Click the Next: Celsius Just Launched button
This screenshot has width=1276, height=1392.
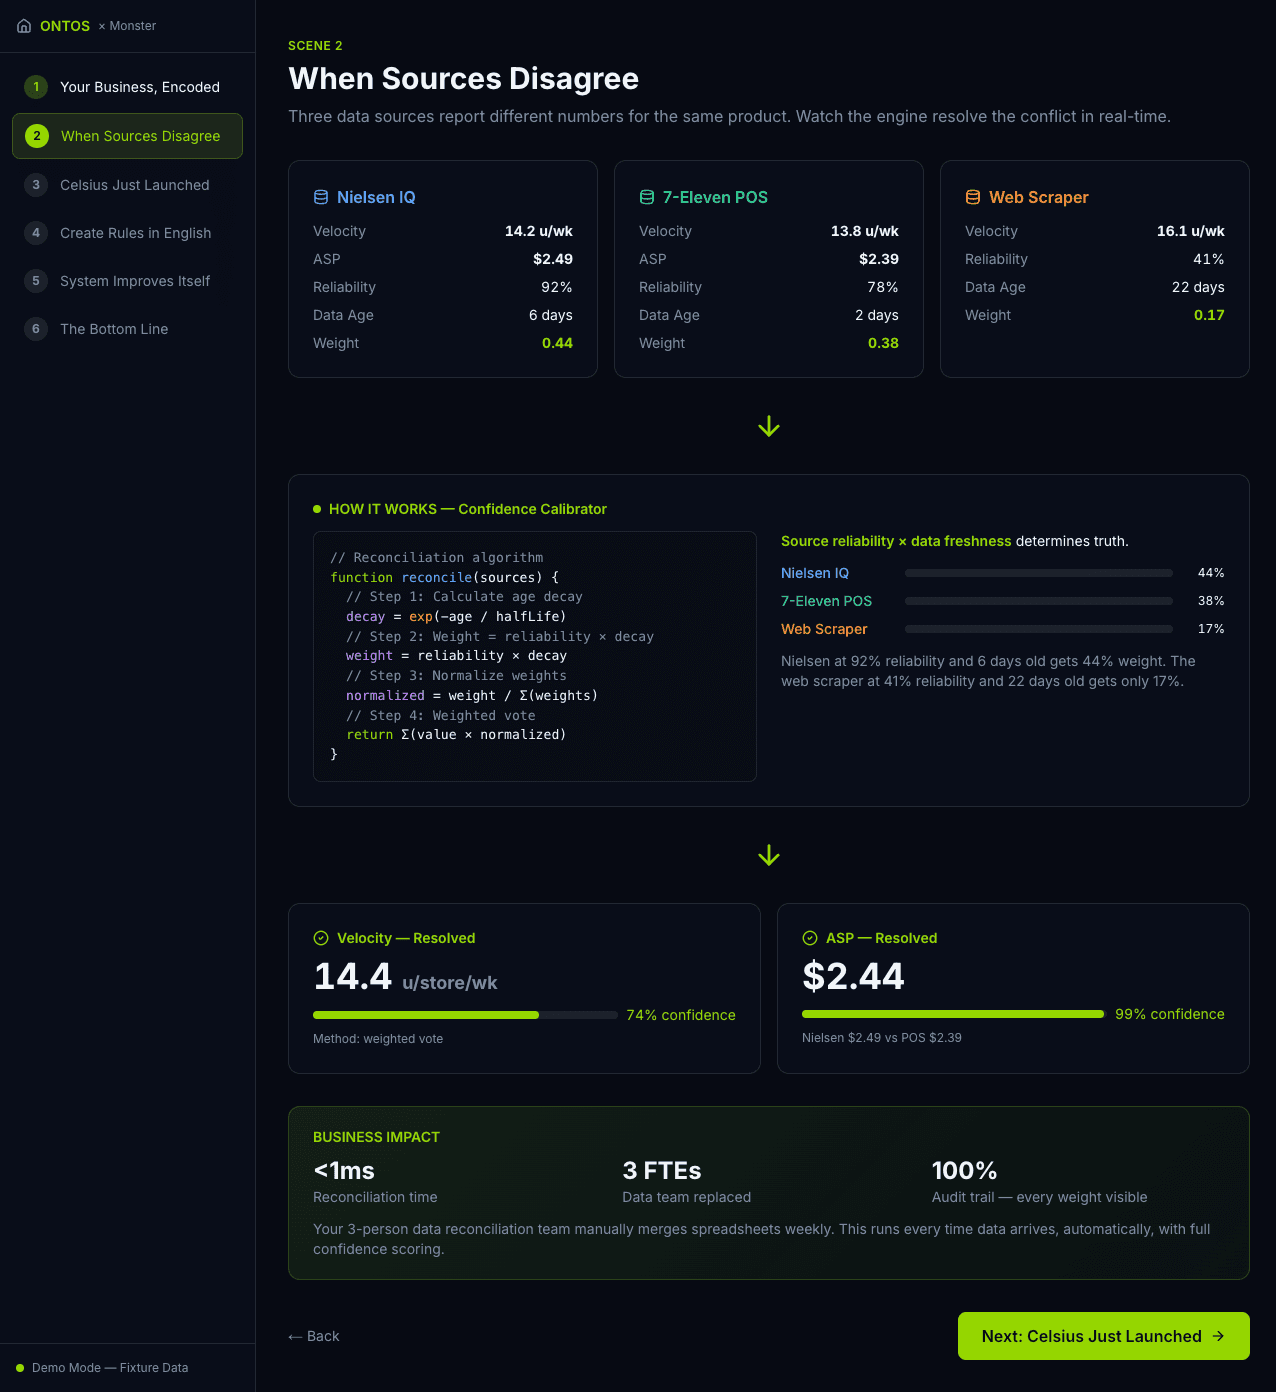(1103, 1336)
